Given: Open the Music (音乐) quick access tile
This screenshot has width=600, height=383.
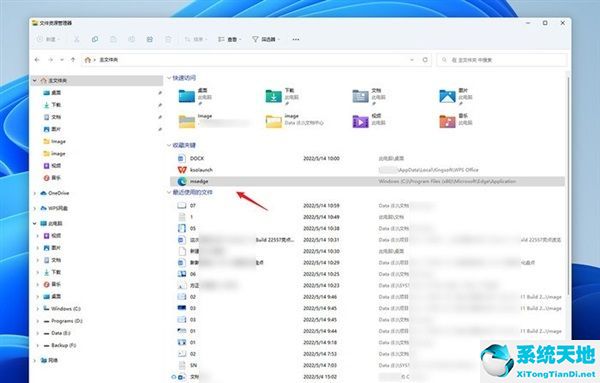Looking at the screenshot, I should click(457, 121).
